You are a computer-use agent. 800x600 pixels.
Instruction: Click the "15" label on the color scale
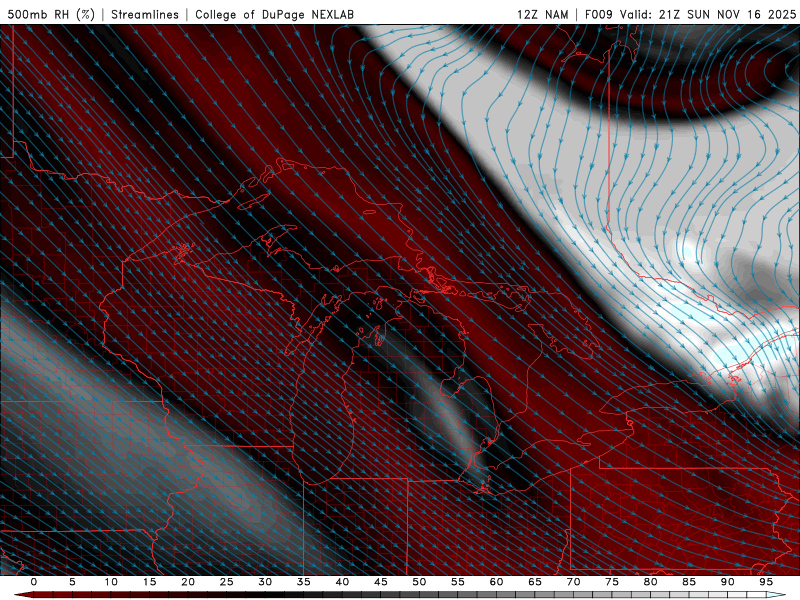click(x=149, y=582)
